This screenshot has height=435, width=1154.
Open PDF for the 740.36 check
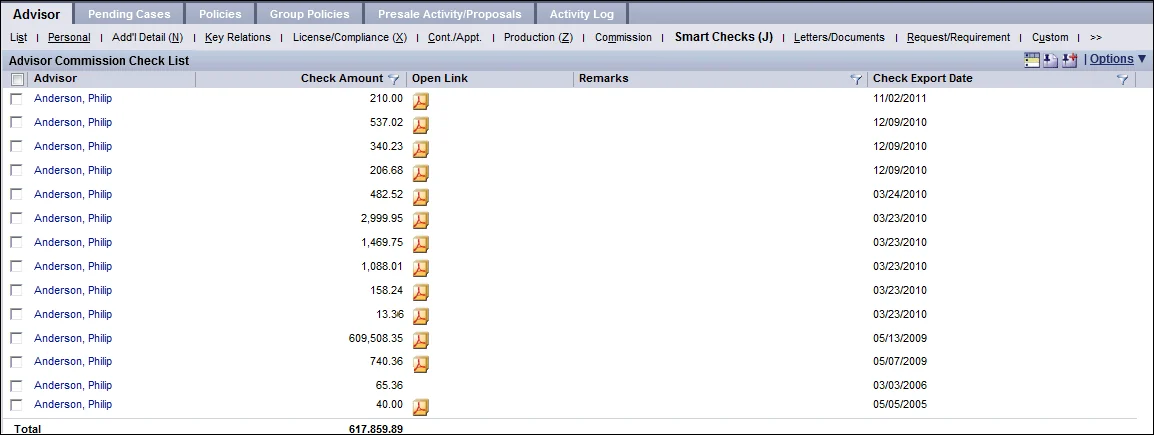pos(420,364)
